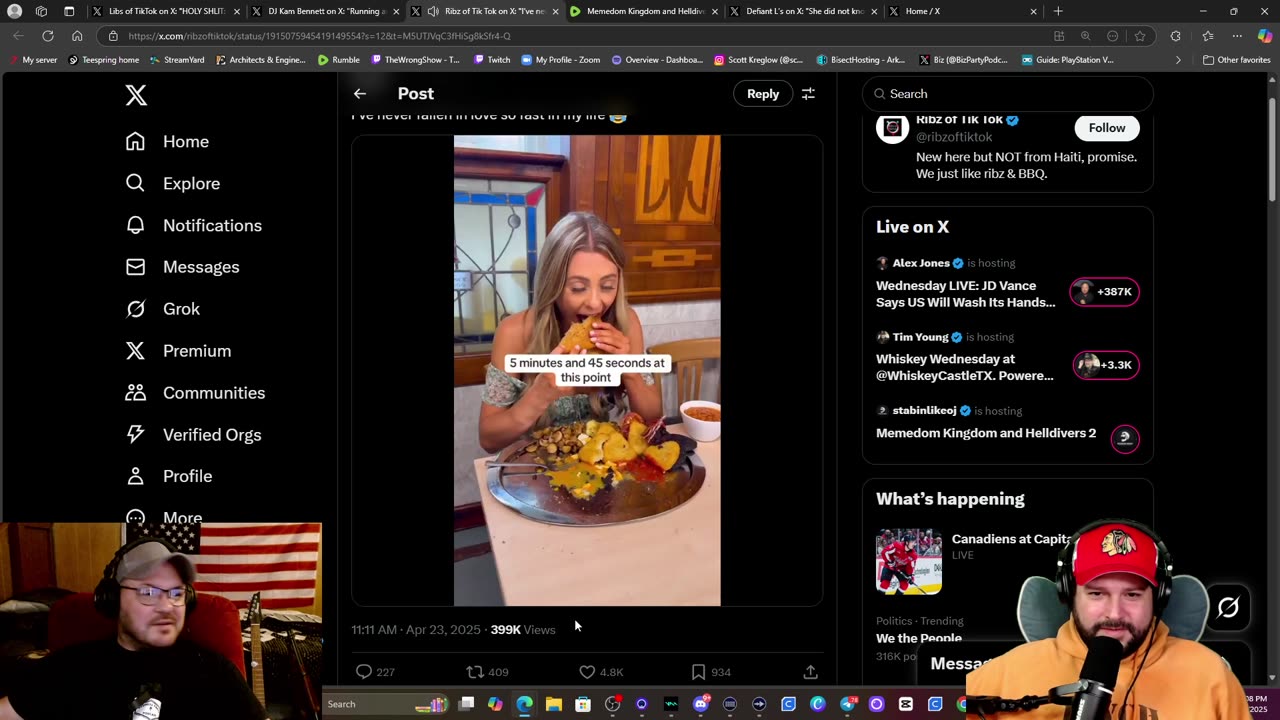Open the post reply filter settings icon
Viewport: 1280px width, 720px height.
808,94
